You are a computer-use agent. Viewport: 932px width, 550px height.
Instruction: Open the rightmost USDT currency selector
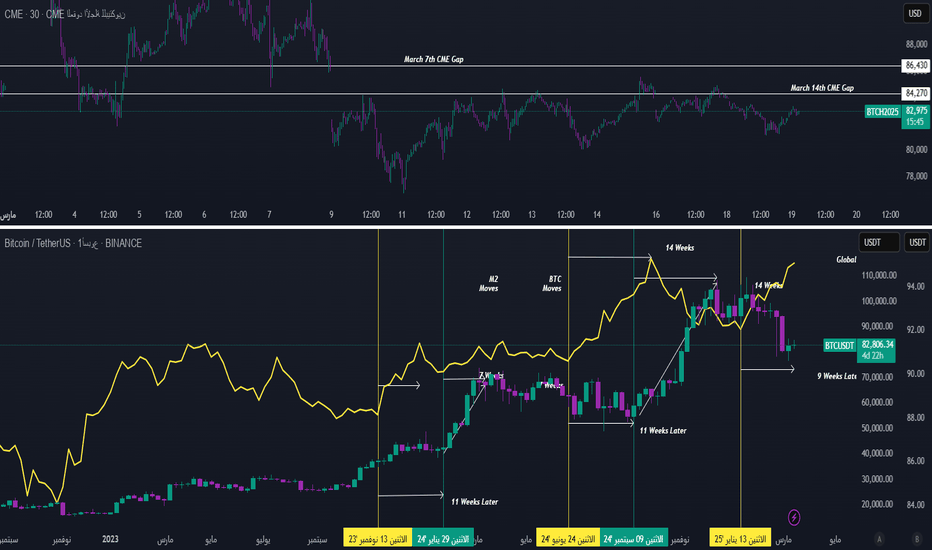point(915,242)
